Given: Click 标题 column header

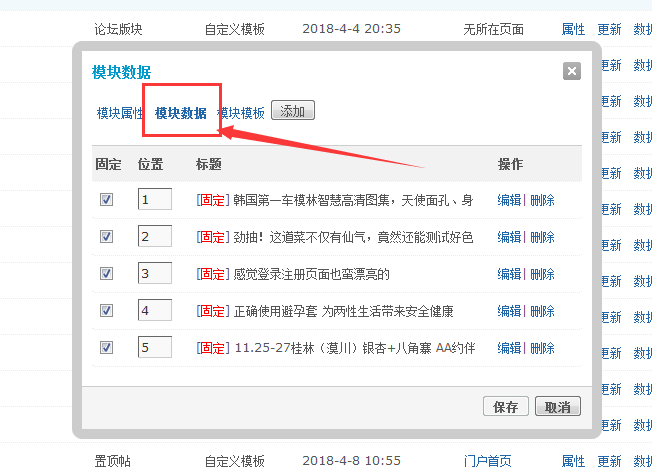Looking at the screenshot, I should [x=208, y=164].
